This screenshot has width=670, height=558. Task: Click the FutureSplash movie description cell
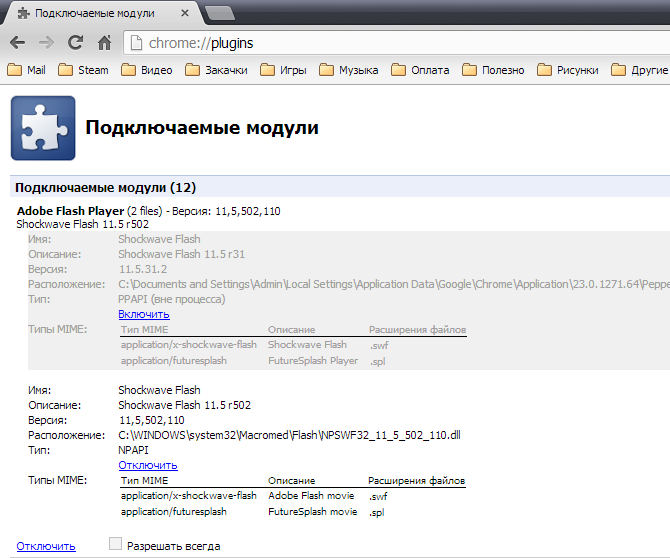(312, 511)
